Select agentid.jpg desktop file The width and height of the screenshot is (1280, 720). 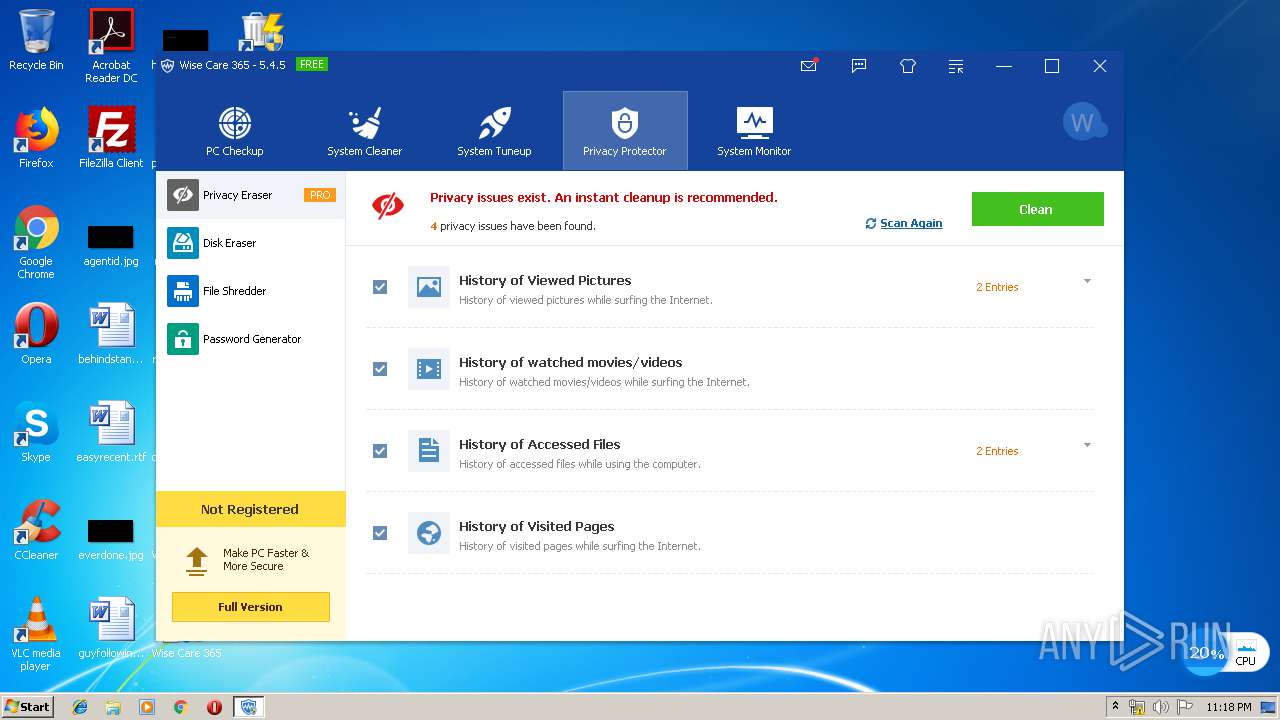tap(111, 245)
